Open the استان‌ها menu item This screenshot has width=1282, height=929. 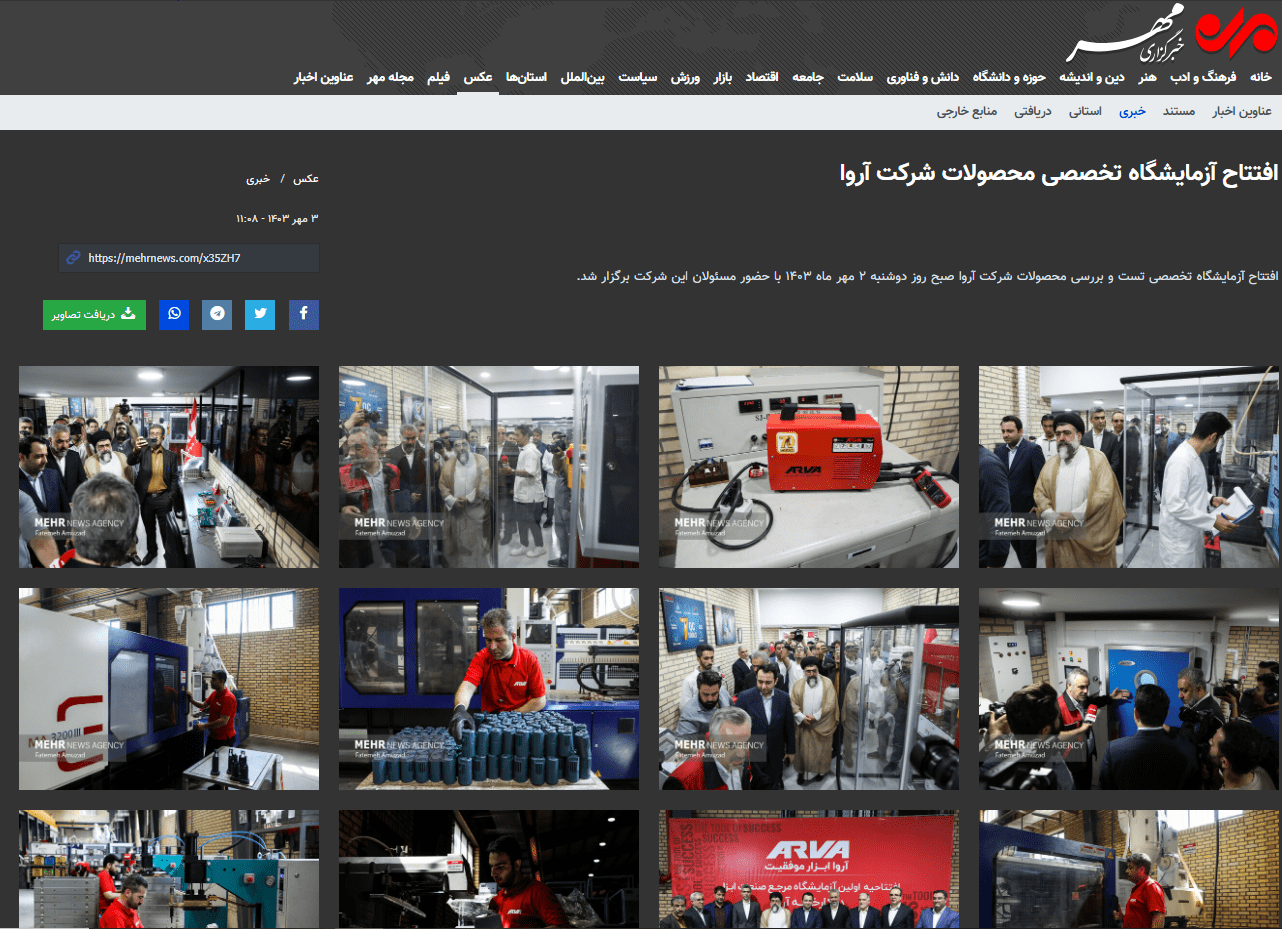[527, 77]
